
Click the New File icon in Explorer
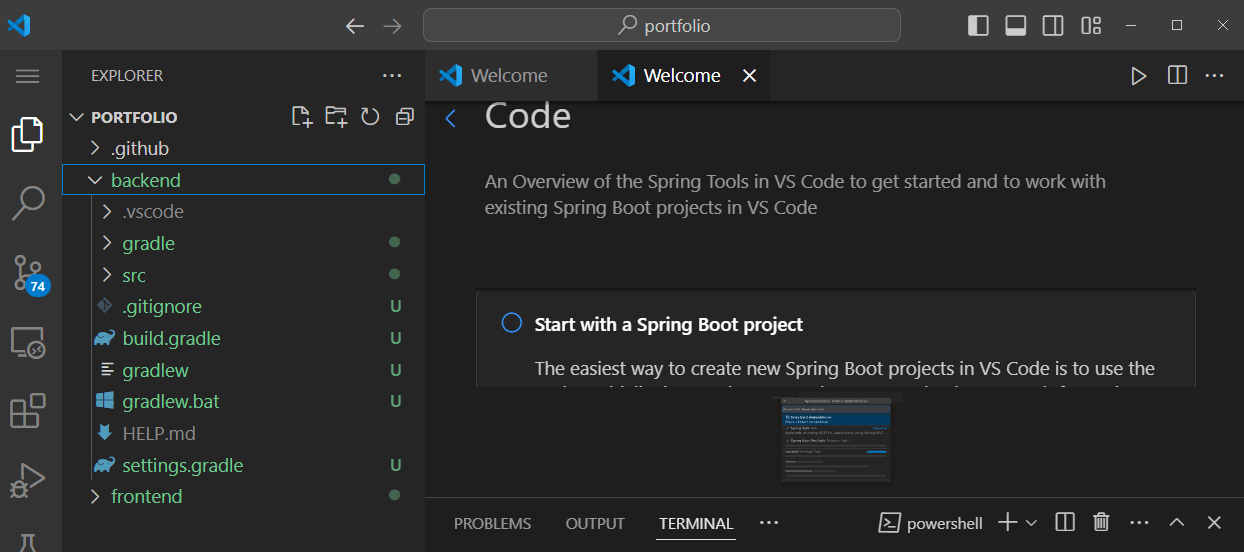point(302,117)
